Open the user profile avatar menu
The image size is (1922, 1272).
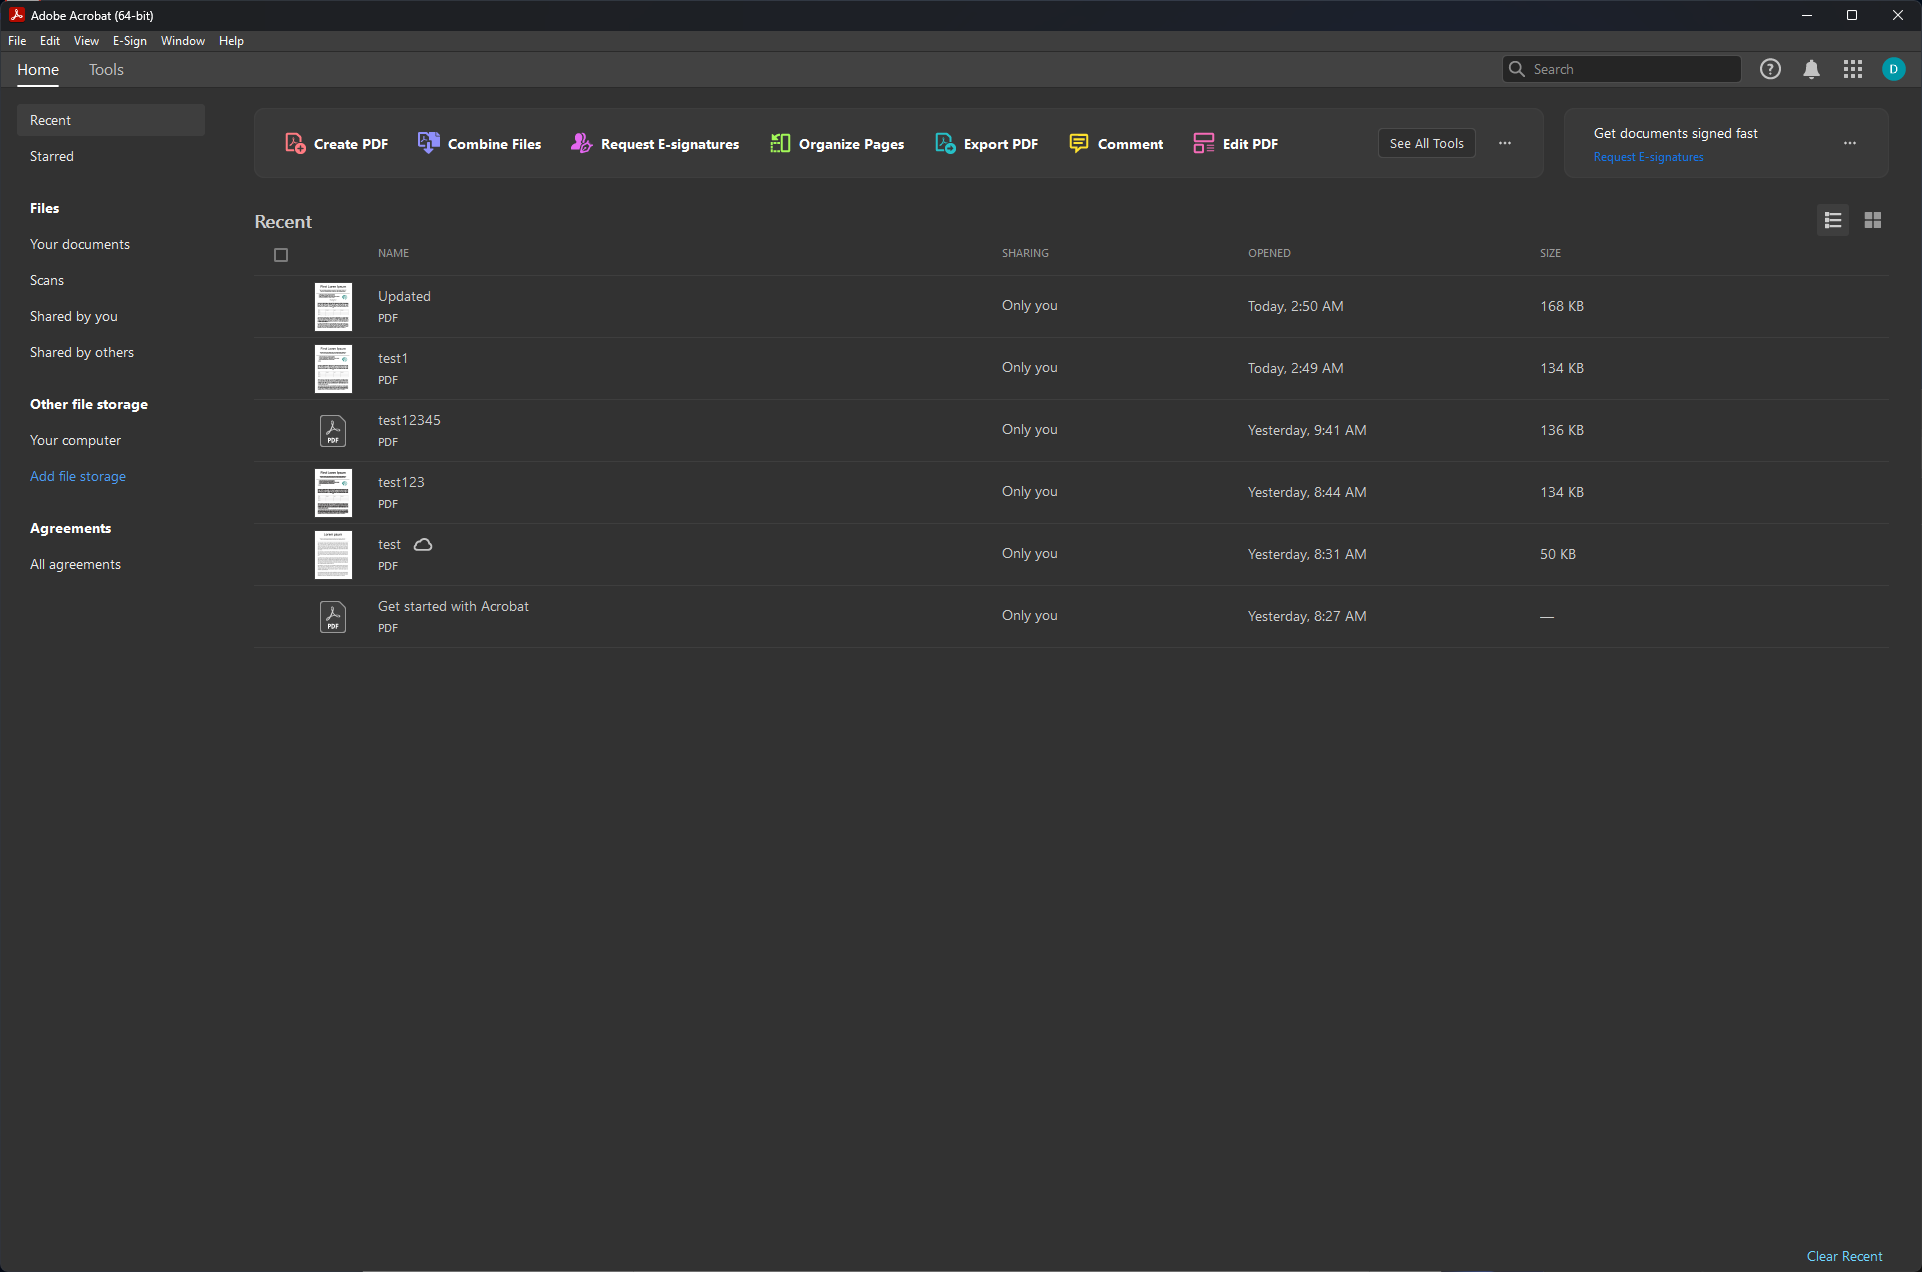tap(1893, 69)
